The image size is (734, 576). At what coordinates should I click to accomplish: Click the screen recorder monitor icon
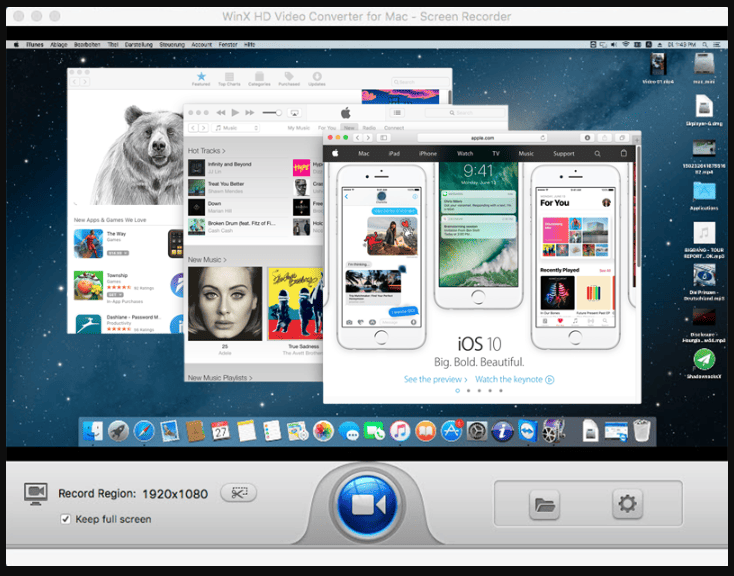point(36,494)
